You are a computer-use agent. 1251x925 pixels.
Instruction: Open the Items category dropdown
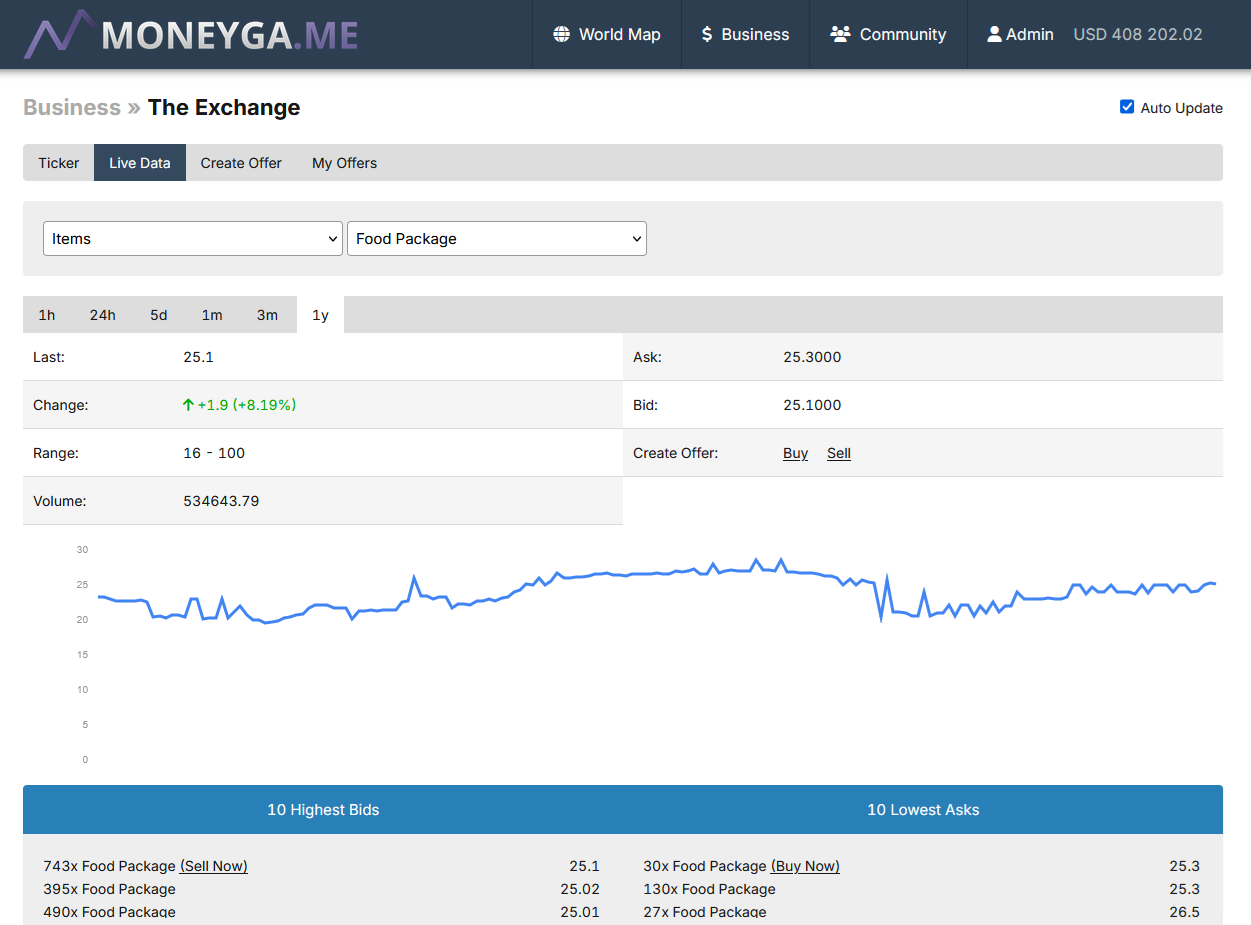(x=192, y=239)
